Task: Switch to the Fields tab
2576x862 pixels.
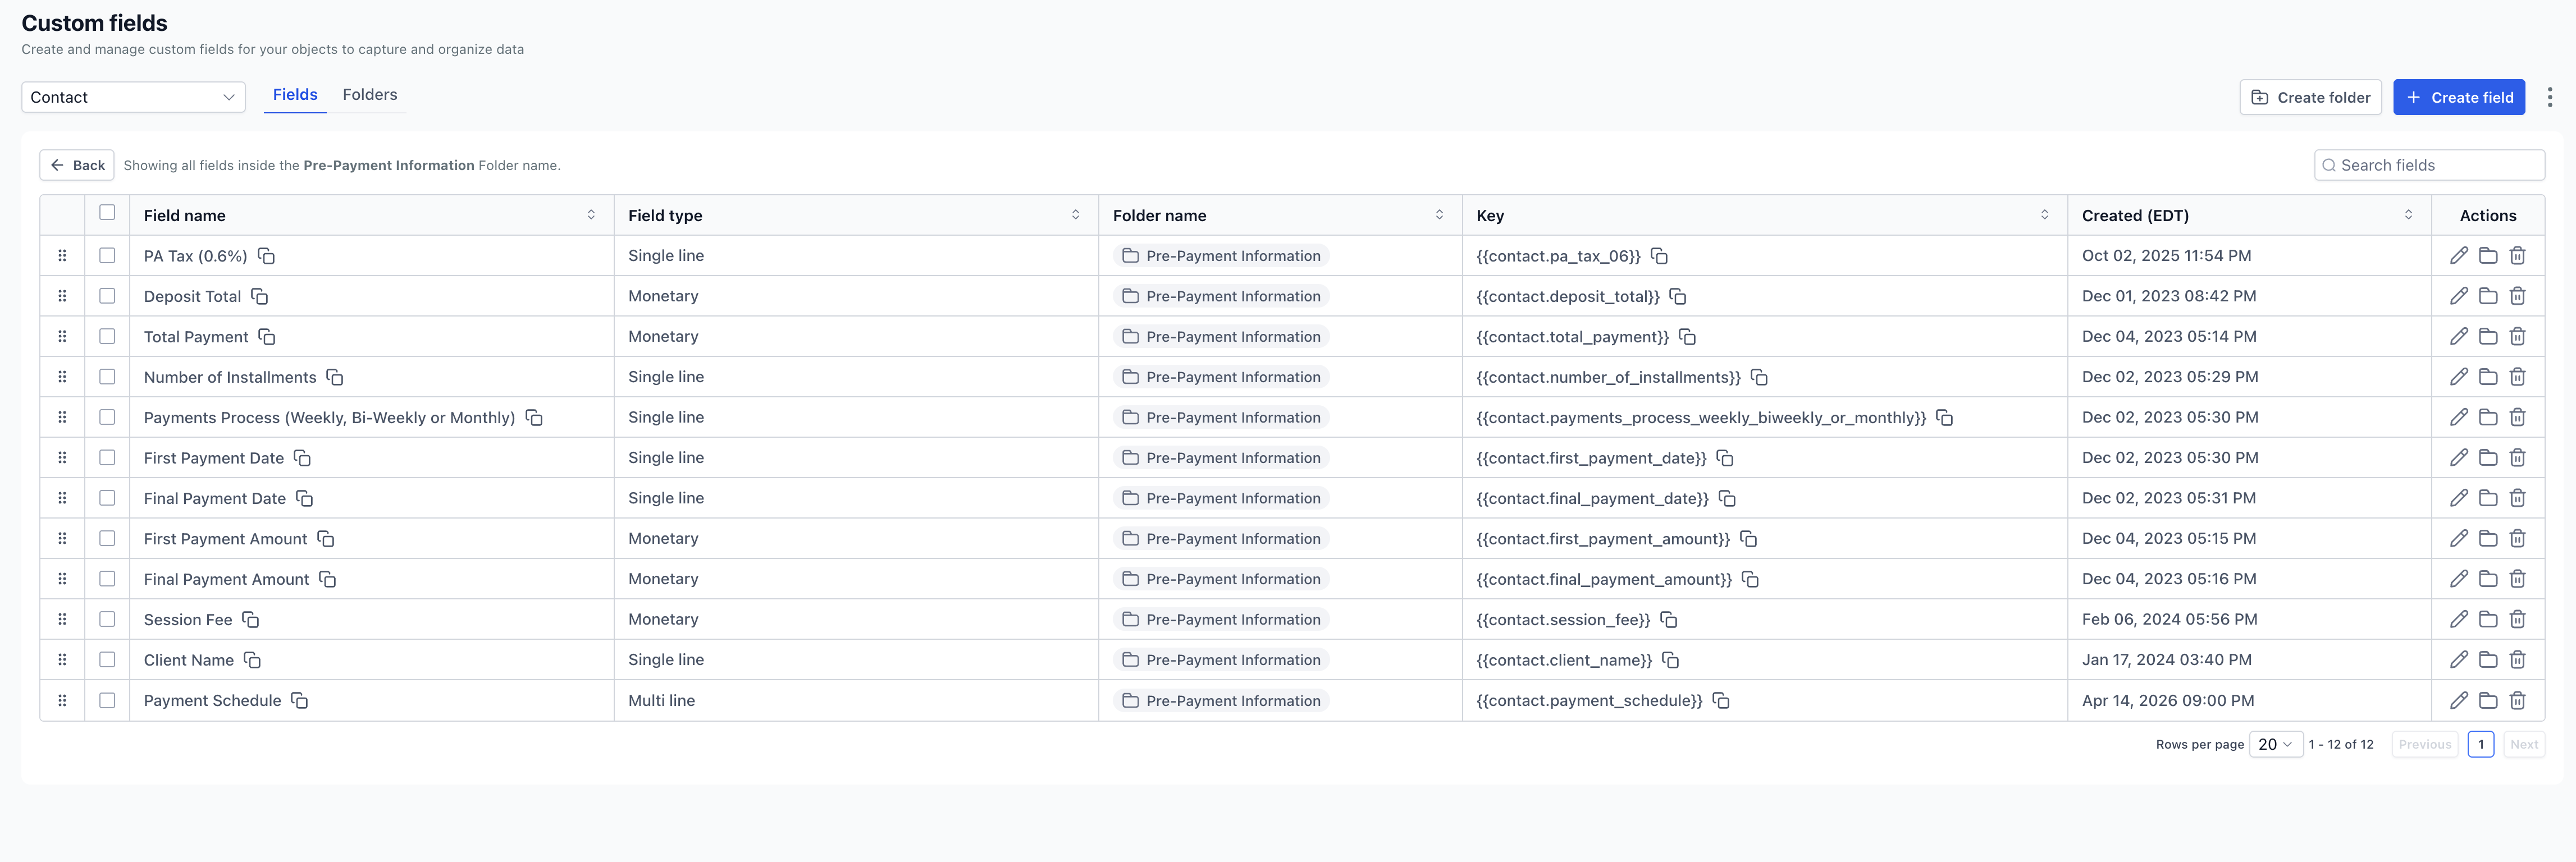Action: (x=295, y=95)
